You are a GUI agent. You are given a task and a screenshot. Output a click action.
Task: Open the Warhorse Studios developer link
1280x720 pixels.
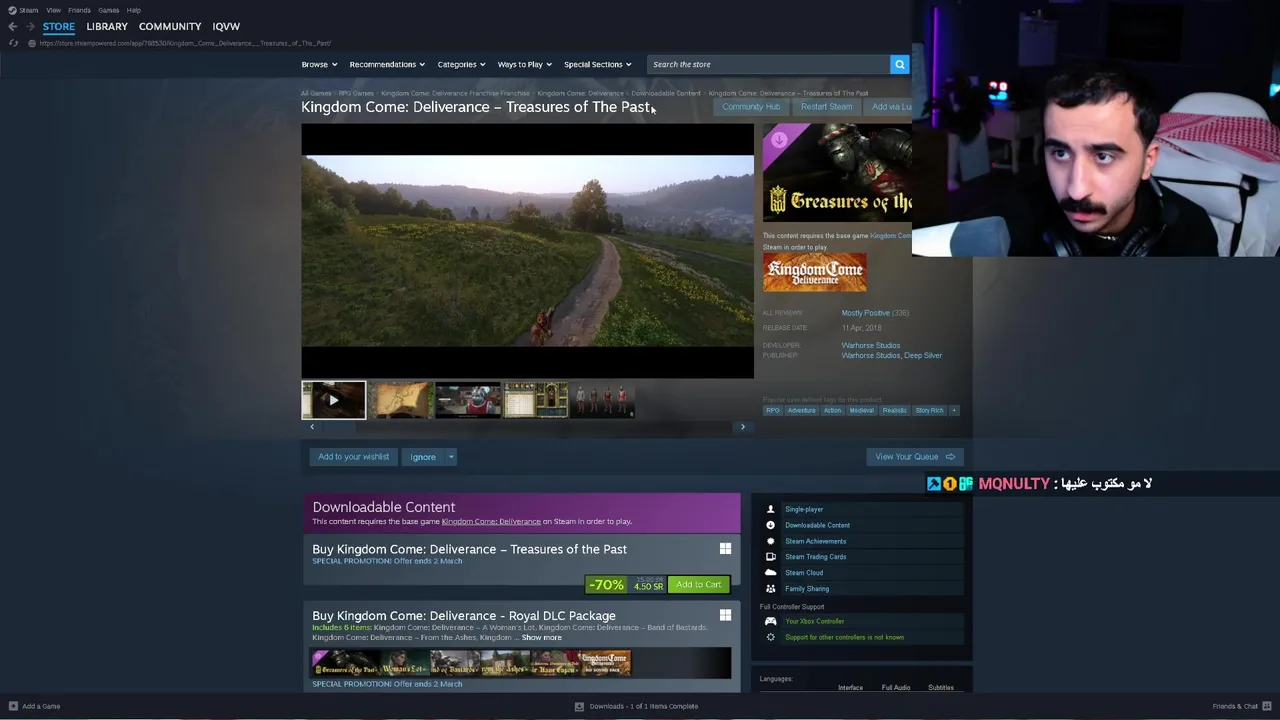point(871,345)
